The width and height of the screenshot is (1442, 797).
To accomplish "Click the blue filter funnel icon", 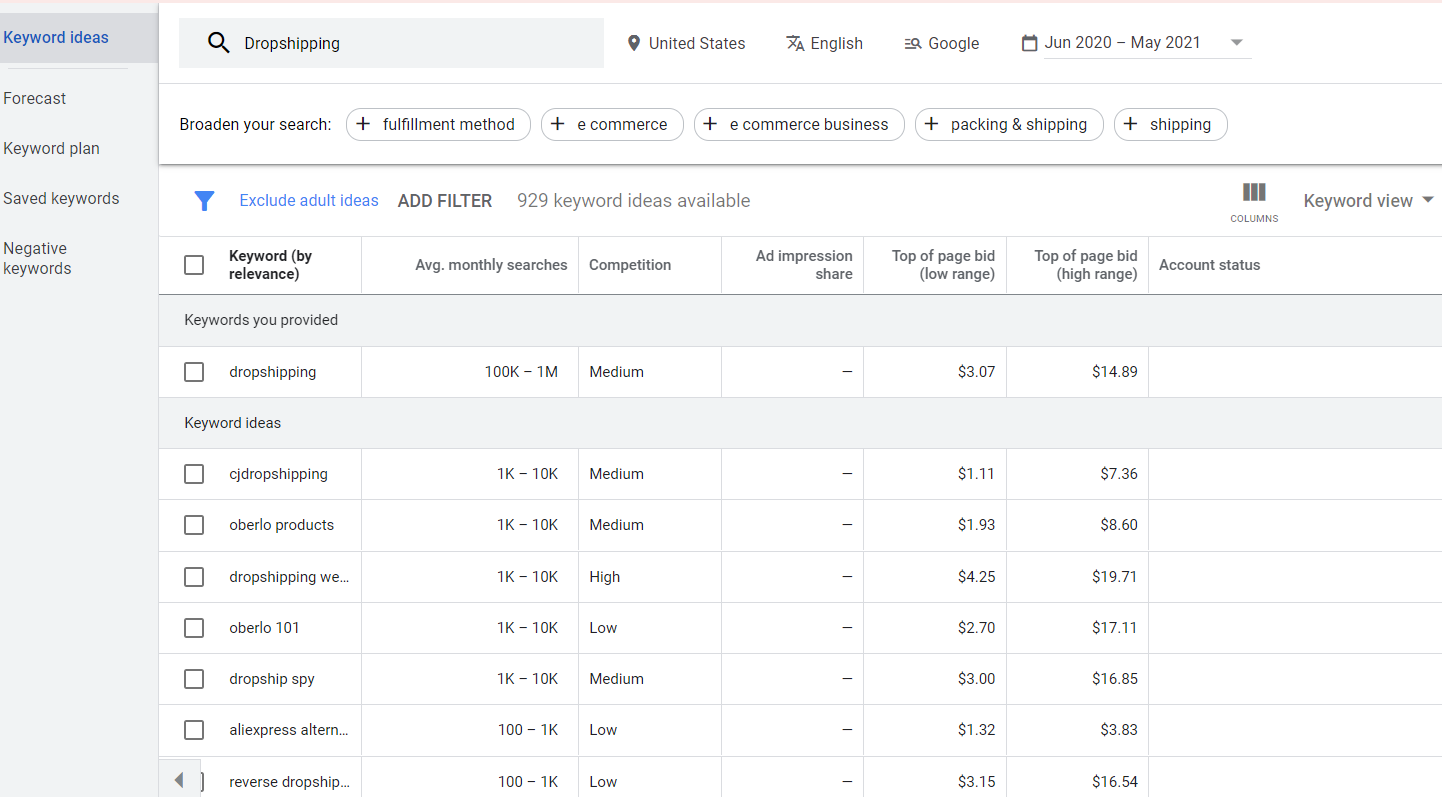I will (x=204, y=201).
